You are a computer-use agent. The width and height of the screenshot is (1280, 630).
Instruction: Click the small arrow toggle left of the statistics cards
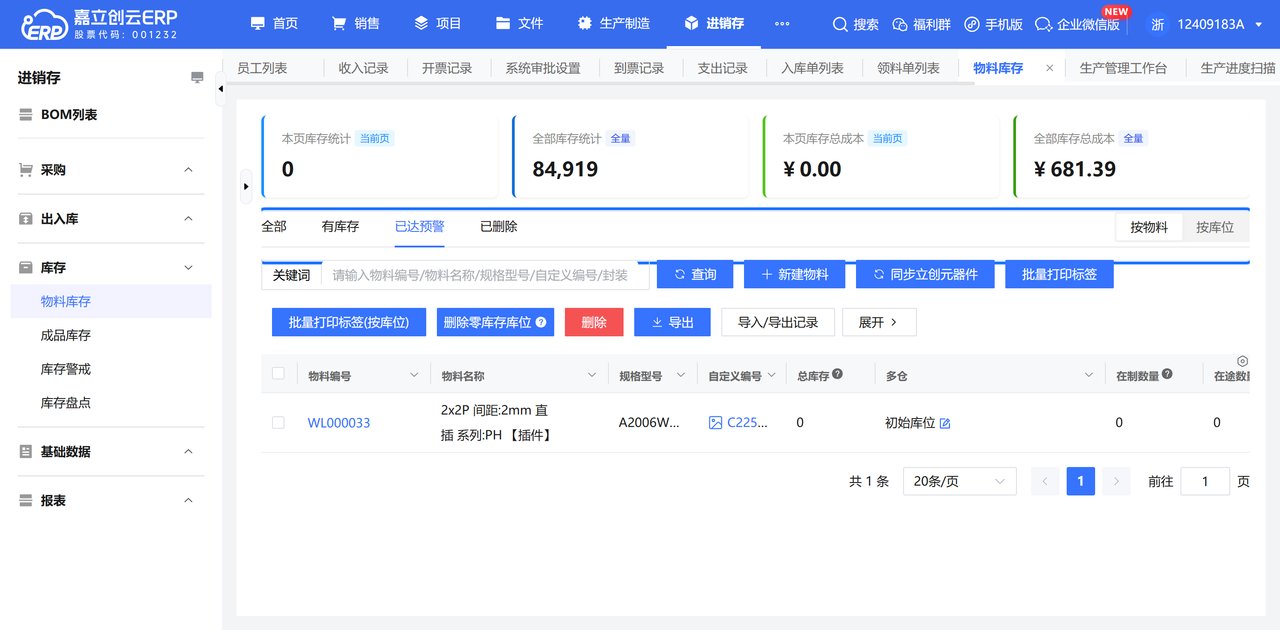click(x=246, y=186)
